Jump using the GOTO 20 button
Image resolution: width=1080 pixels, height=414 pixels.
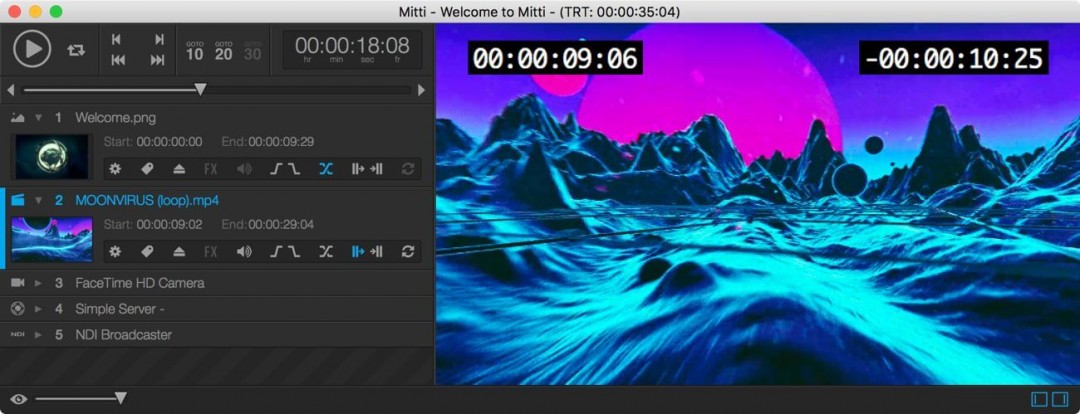click(x=223, y=50)
